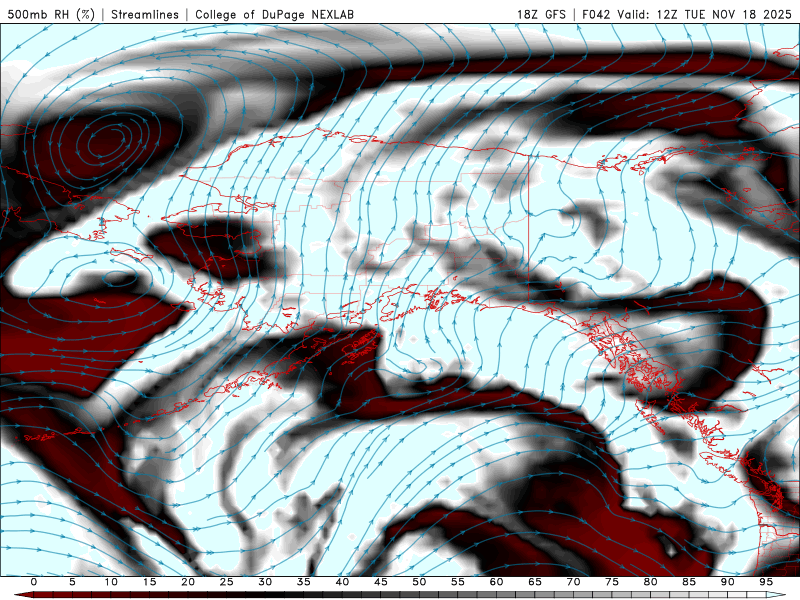
Task: Click the "0" color scale label
Action: point(34,582)
